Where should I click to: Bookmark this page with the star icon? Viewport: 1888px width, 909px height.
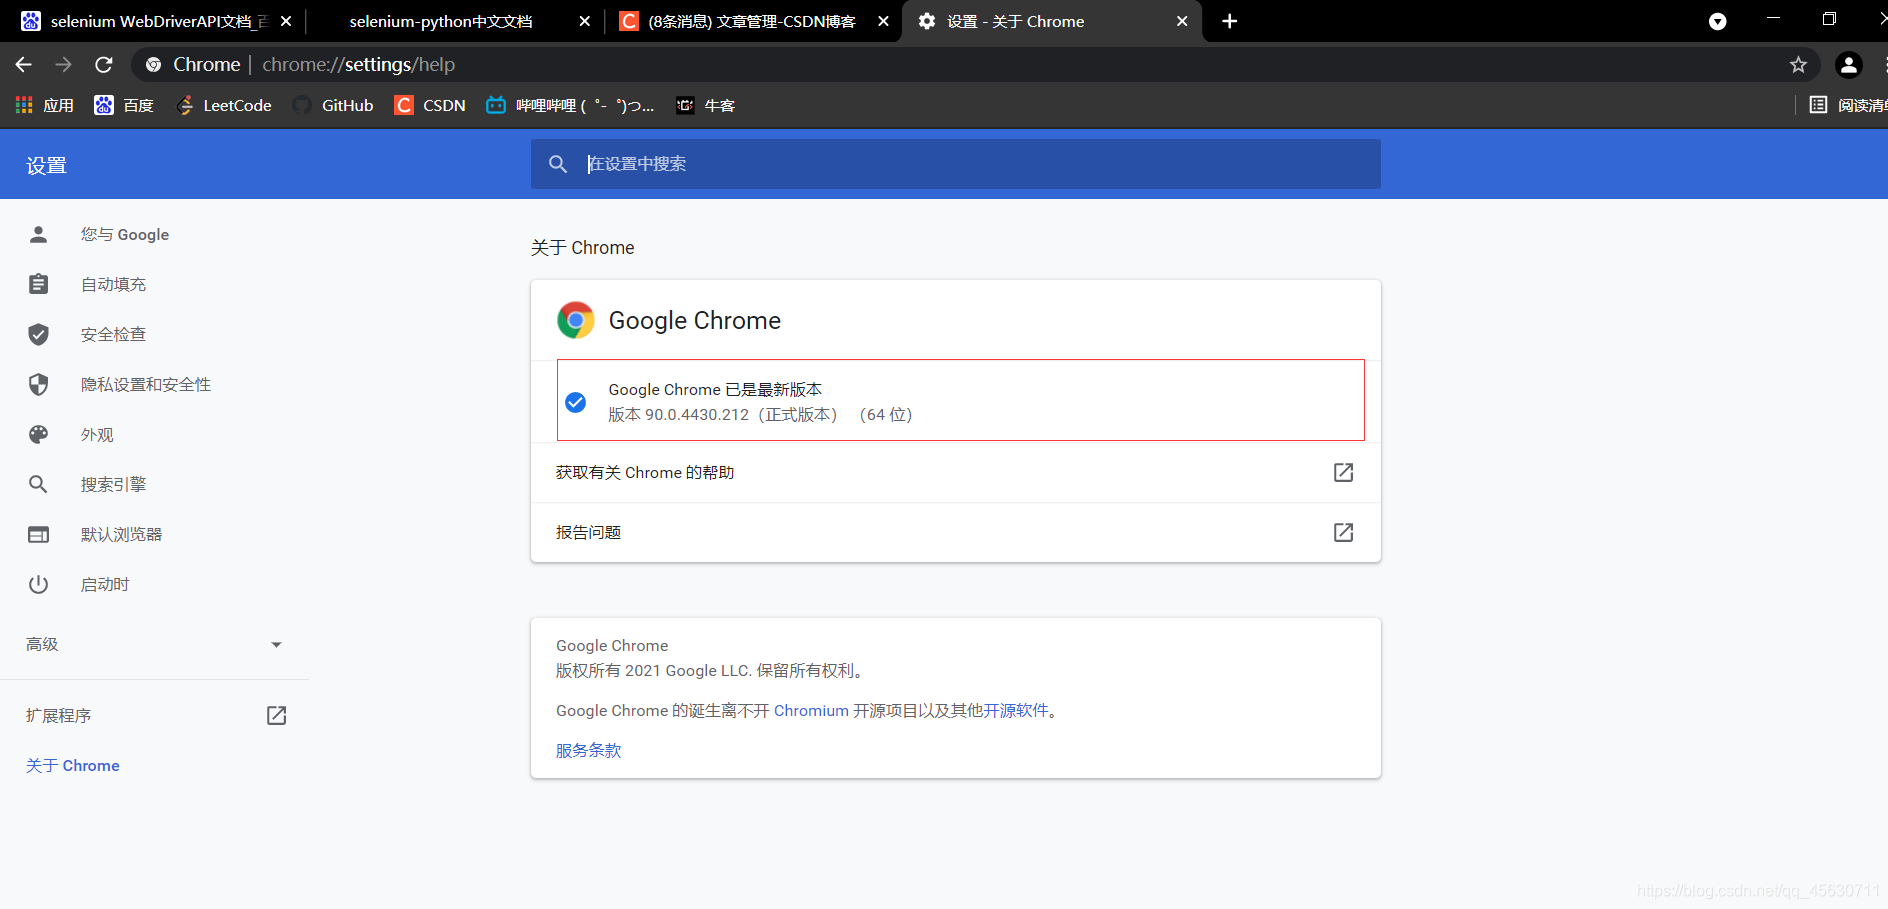pyautogui.click(x=1798, y=65)
